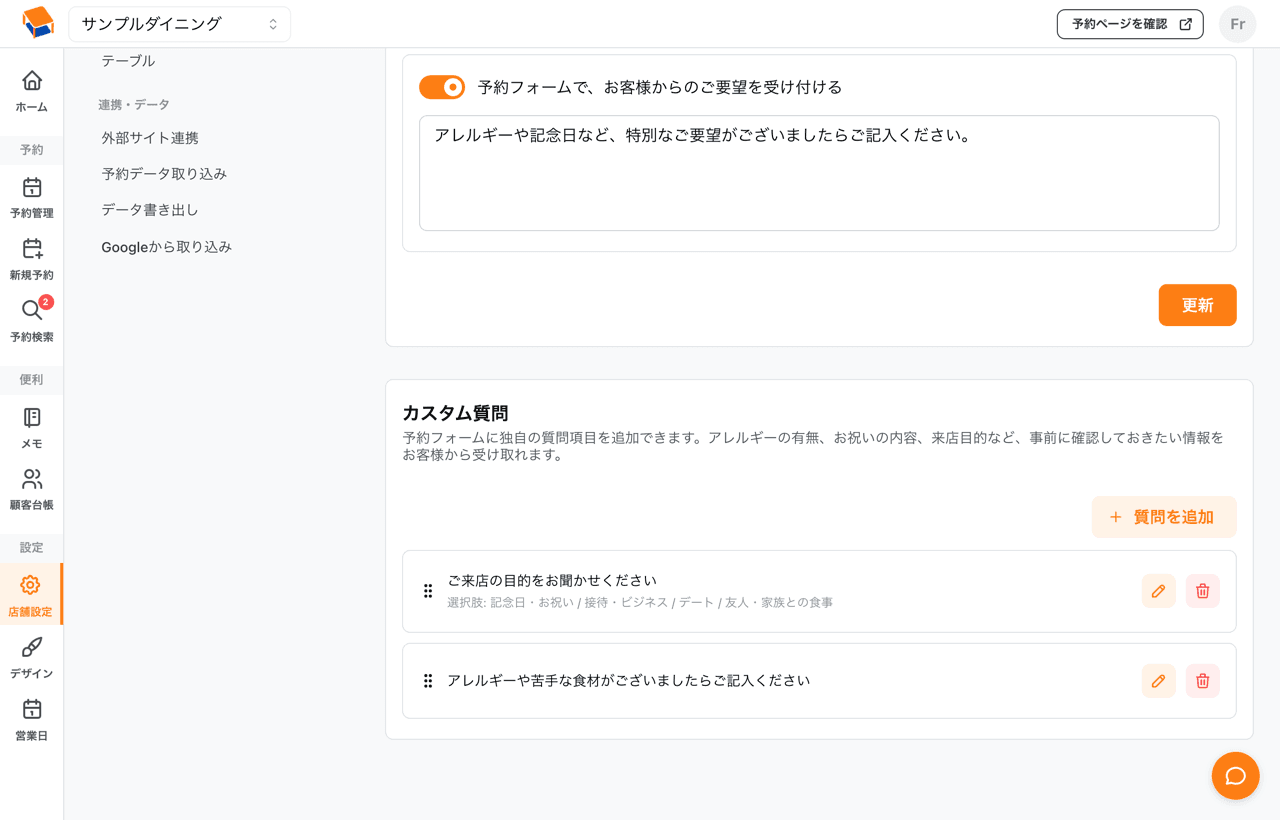Click the ご来店の目的をお聞かせください question text
This screenshot has height=820, width=1280.
click(552, 581)
